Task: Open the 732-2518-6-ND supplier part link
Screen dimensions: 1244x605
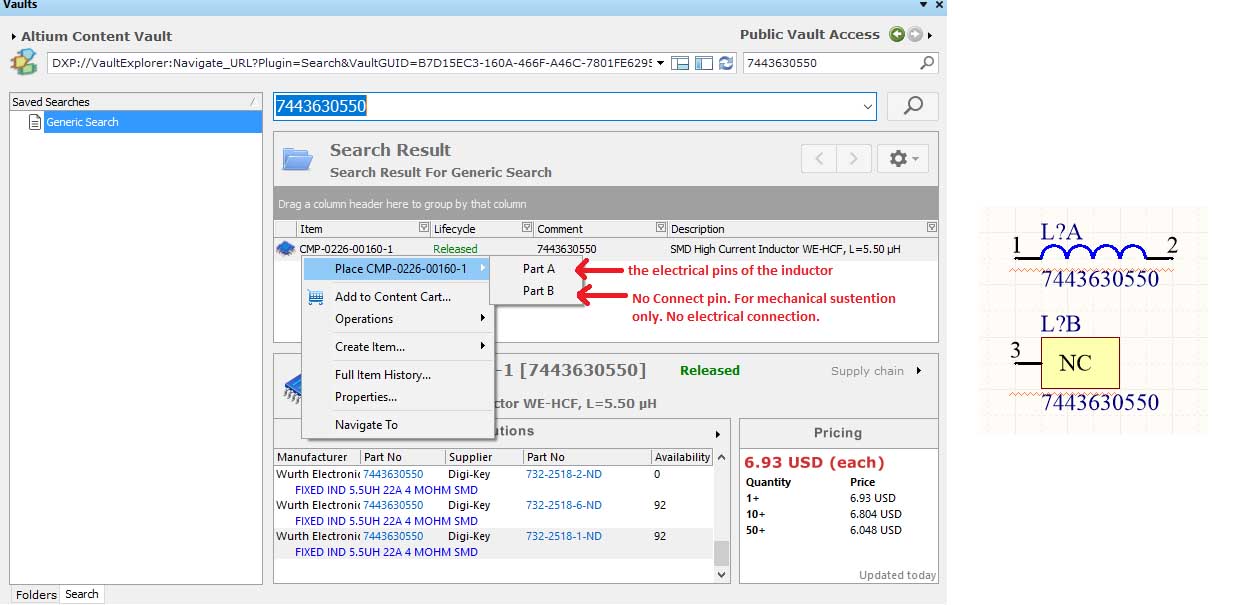Action: pos(563,506)
